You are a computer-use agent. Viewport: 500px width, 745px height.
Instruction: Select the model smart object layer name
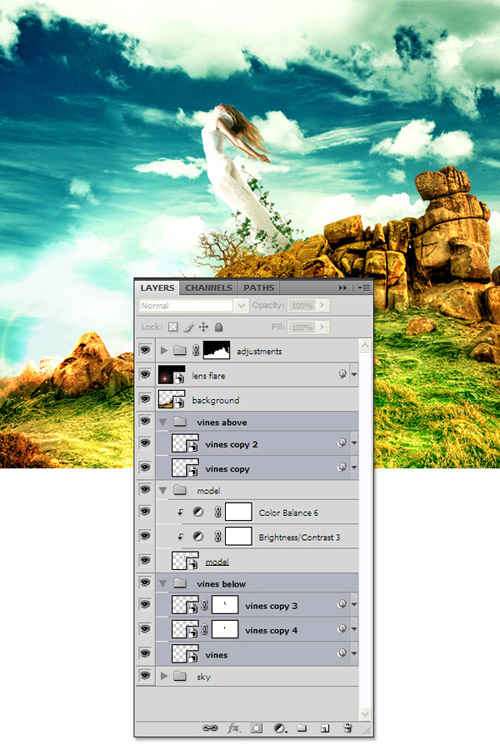[217, 562]
